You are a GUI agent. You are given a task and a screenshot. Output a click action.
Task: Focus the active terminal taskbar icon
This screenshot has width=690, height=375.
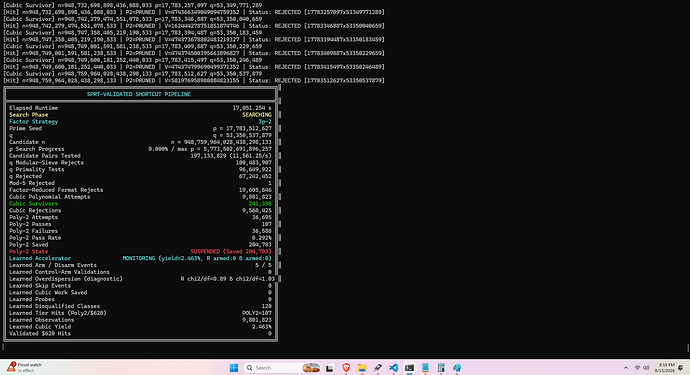pos(409,368)
